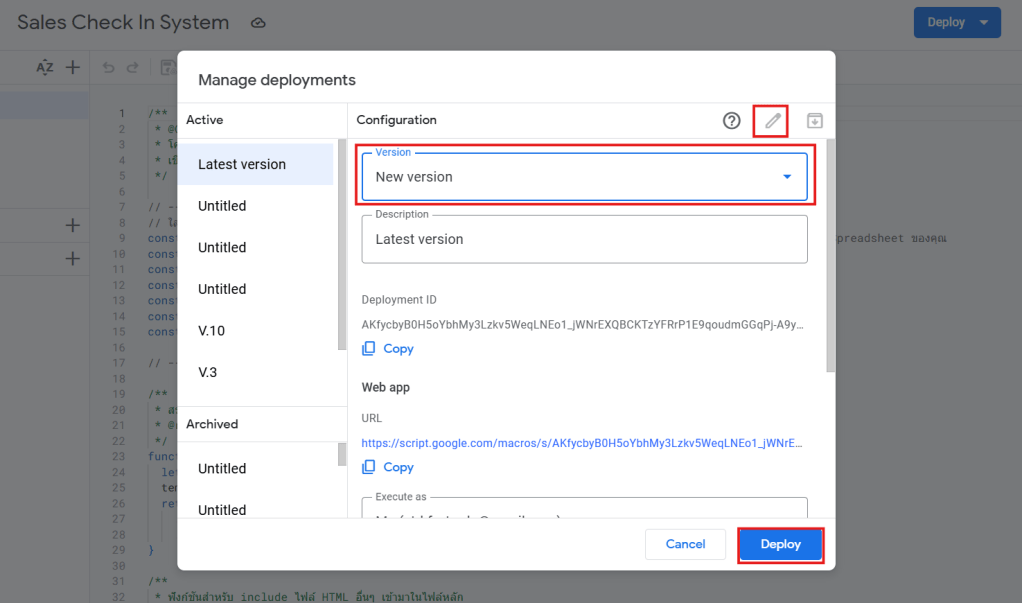Viewport: 1022px width, 603px height.
Task: Click the cloud save status icon
Action: tap(258, 23)
